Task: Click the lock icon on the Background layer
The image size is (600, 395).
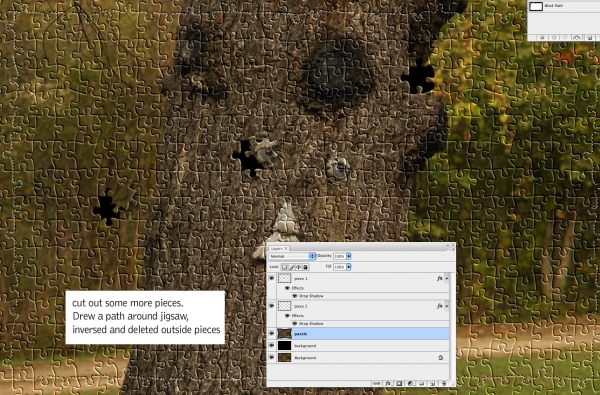Action: pos(441,357)
